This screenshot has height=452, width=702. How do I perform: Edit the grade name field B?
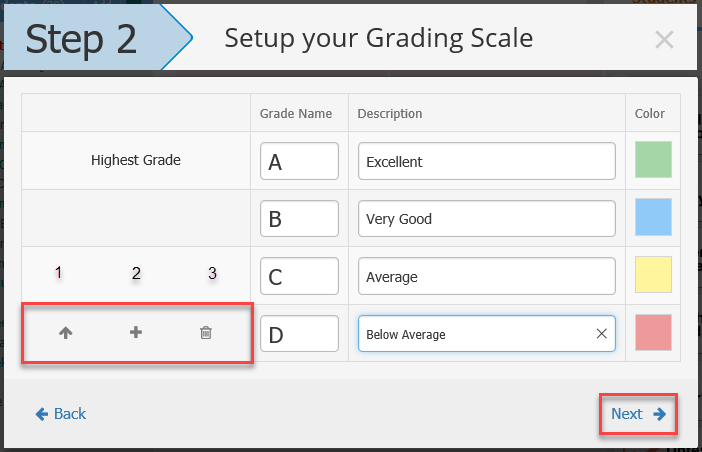coord(299,218)
